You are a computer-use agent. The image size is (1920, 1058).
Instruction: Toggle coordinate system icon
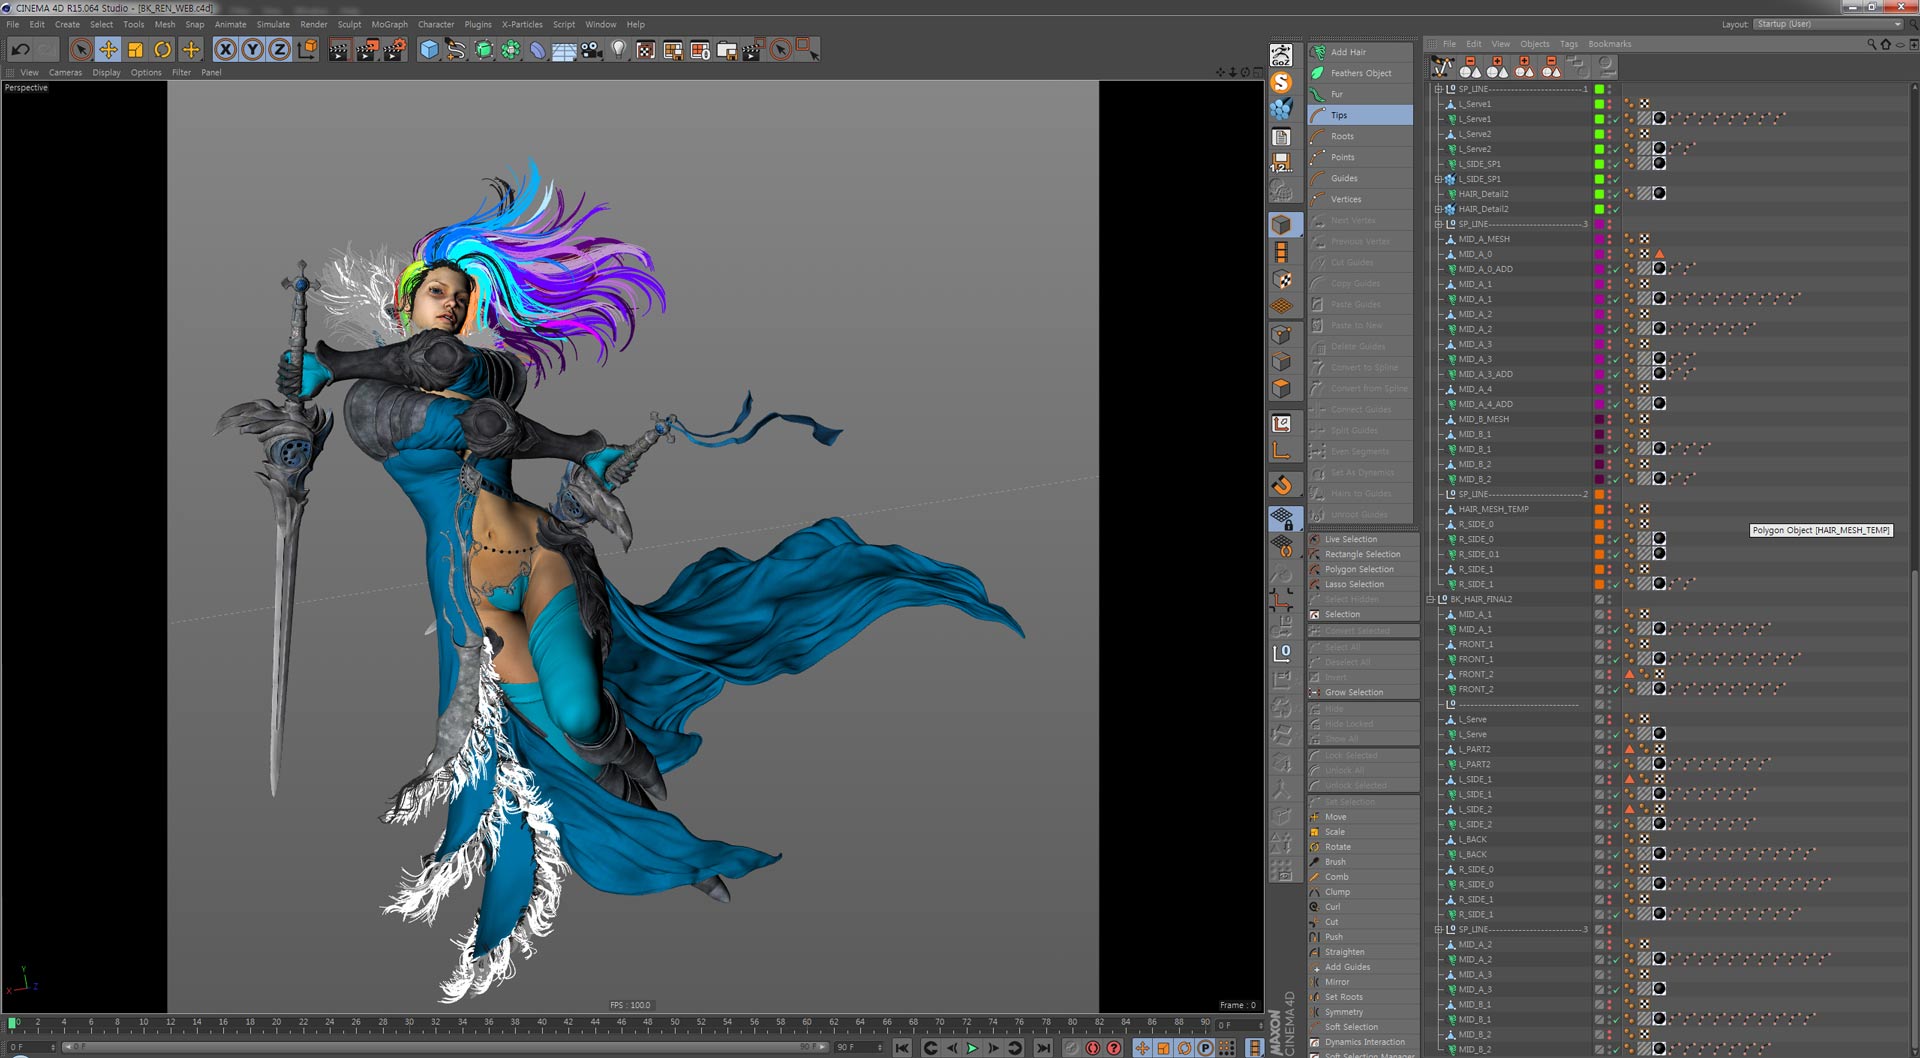308,49
